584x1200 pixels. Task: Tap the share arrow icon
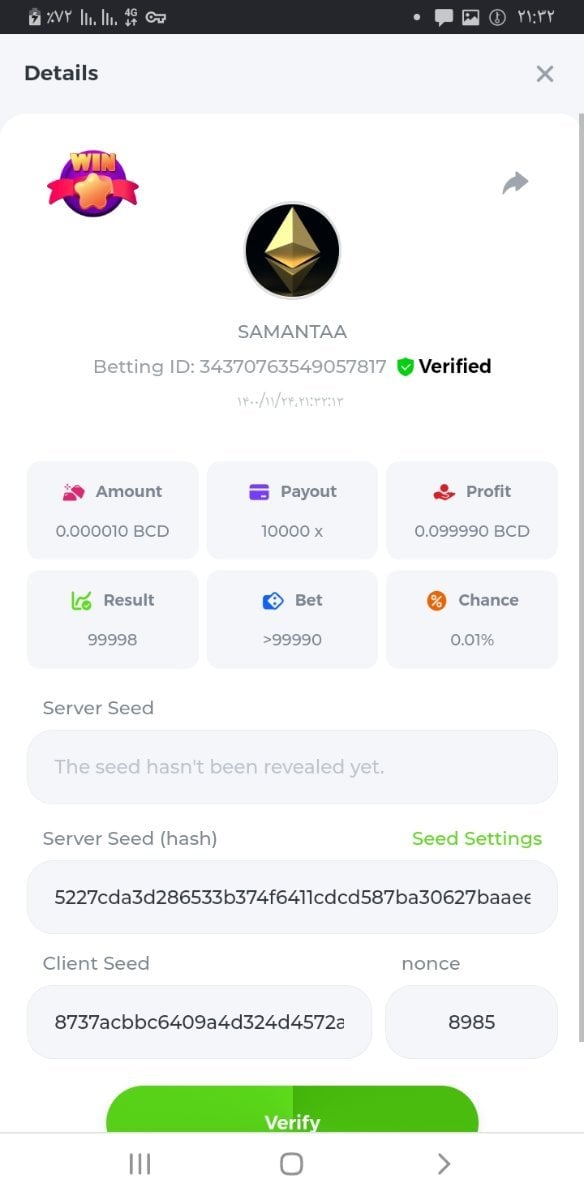pyautogui.click(x=515, y=183)
